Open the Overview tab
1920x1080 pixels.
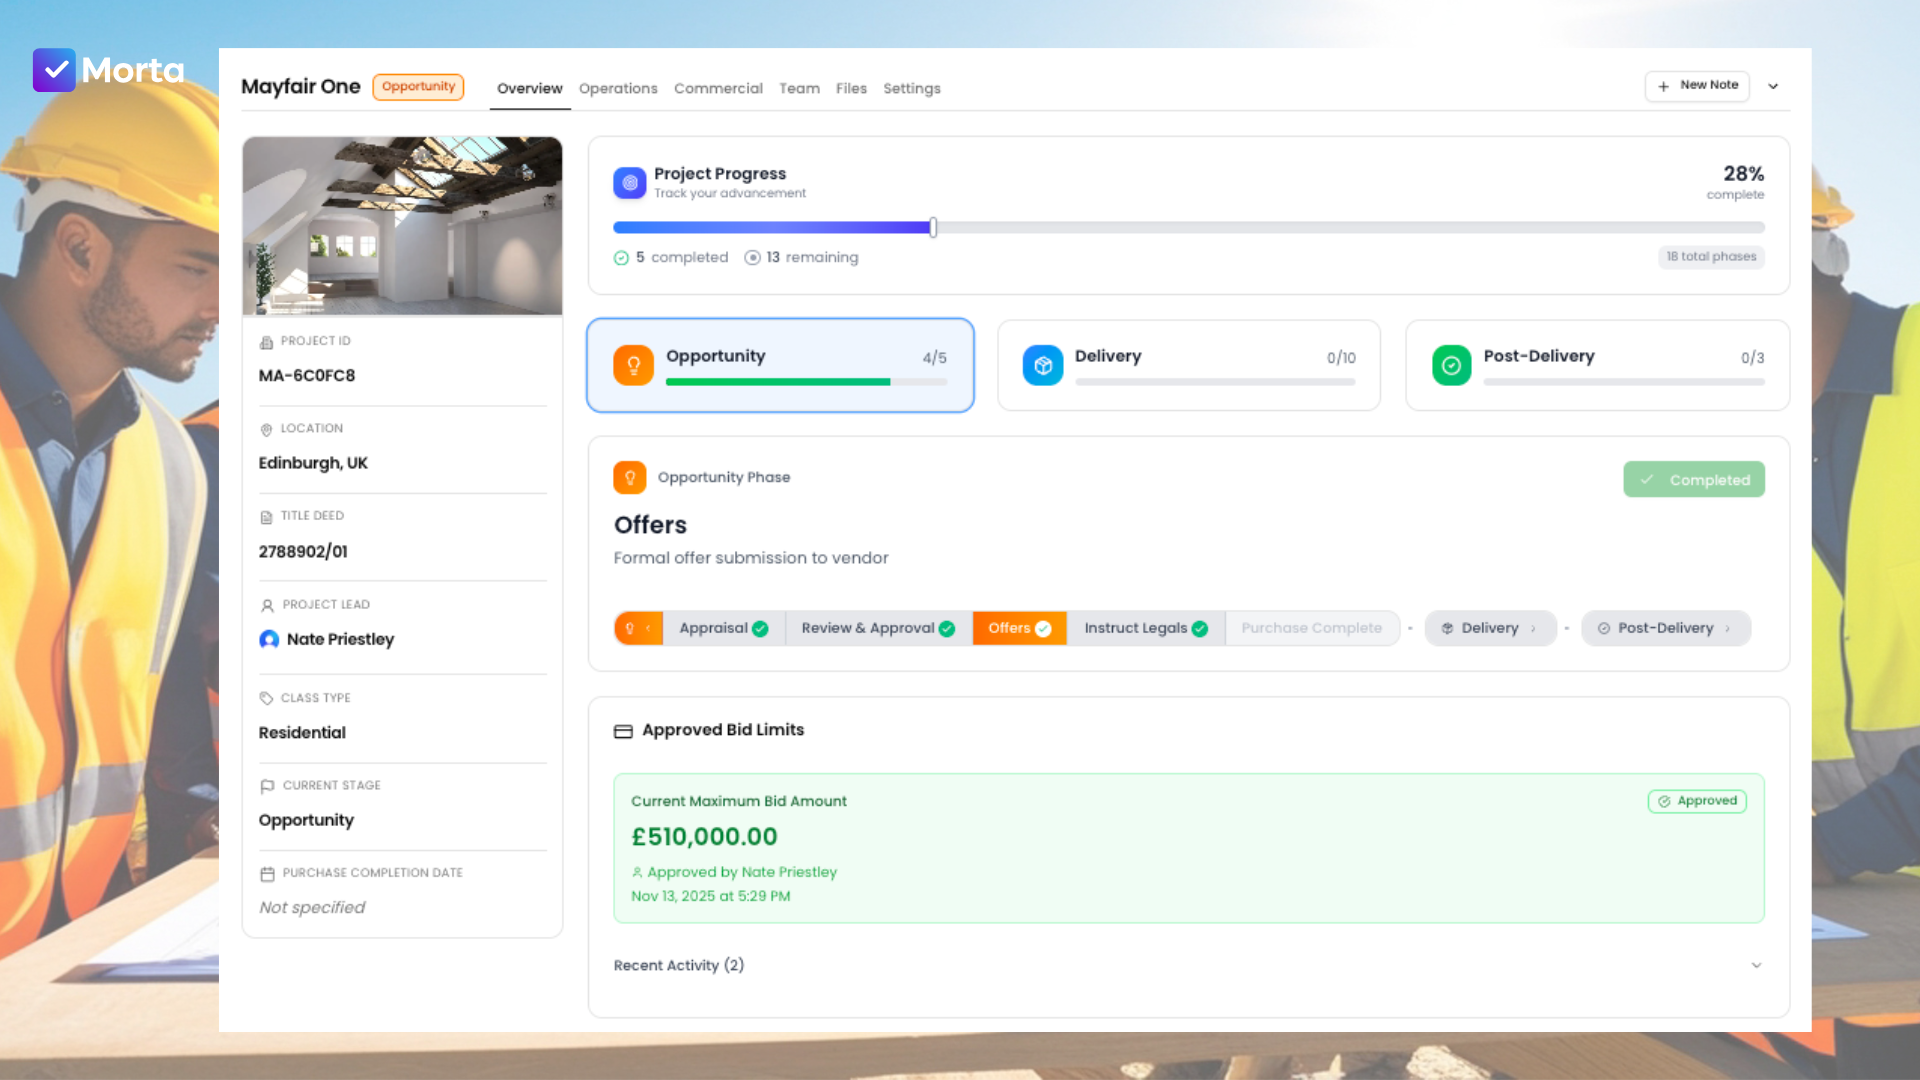pos(530,88)
